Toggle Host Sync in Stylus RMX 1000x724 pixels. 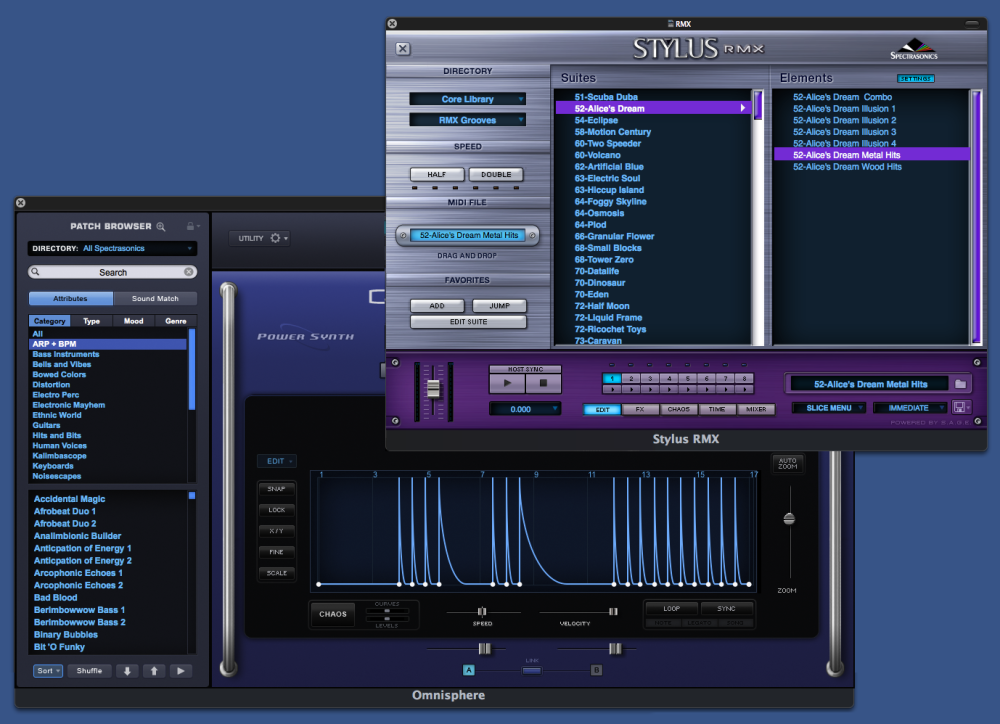pyautogui.click(x=526, y=369)
